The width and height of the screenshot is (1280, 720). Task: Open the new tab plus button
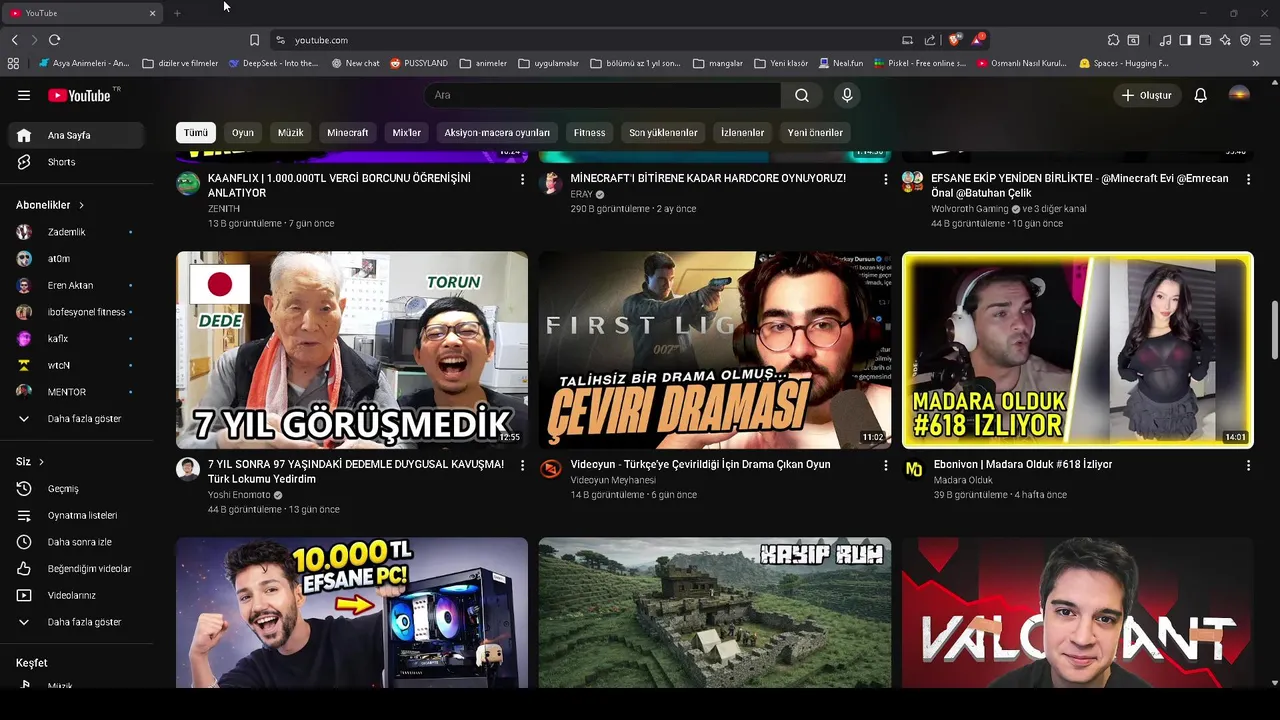point(177,13)
